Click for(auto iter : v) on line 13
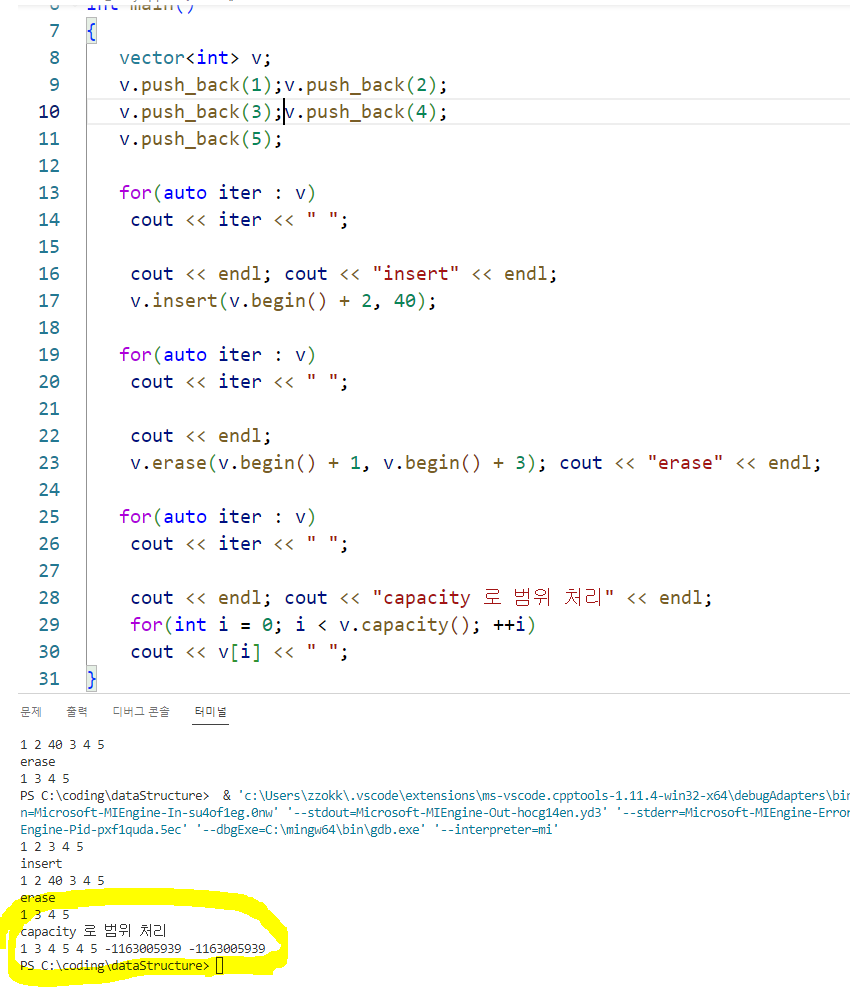 pos(217,193)
